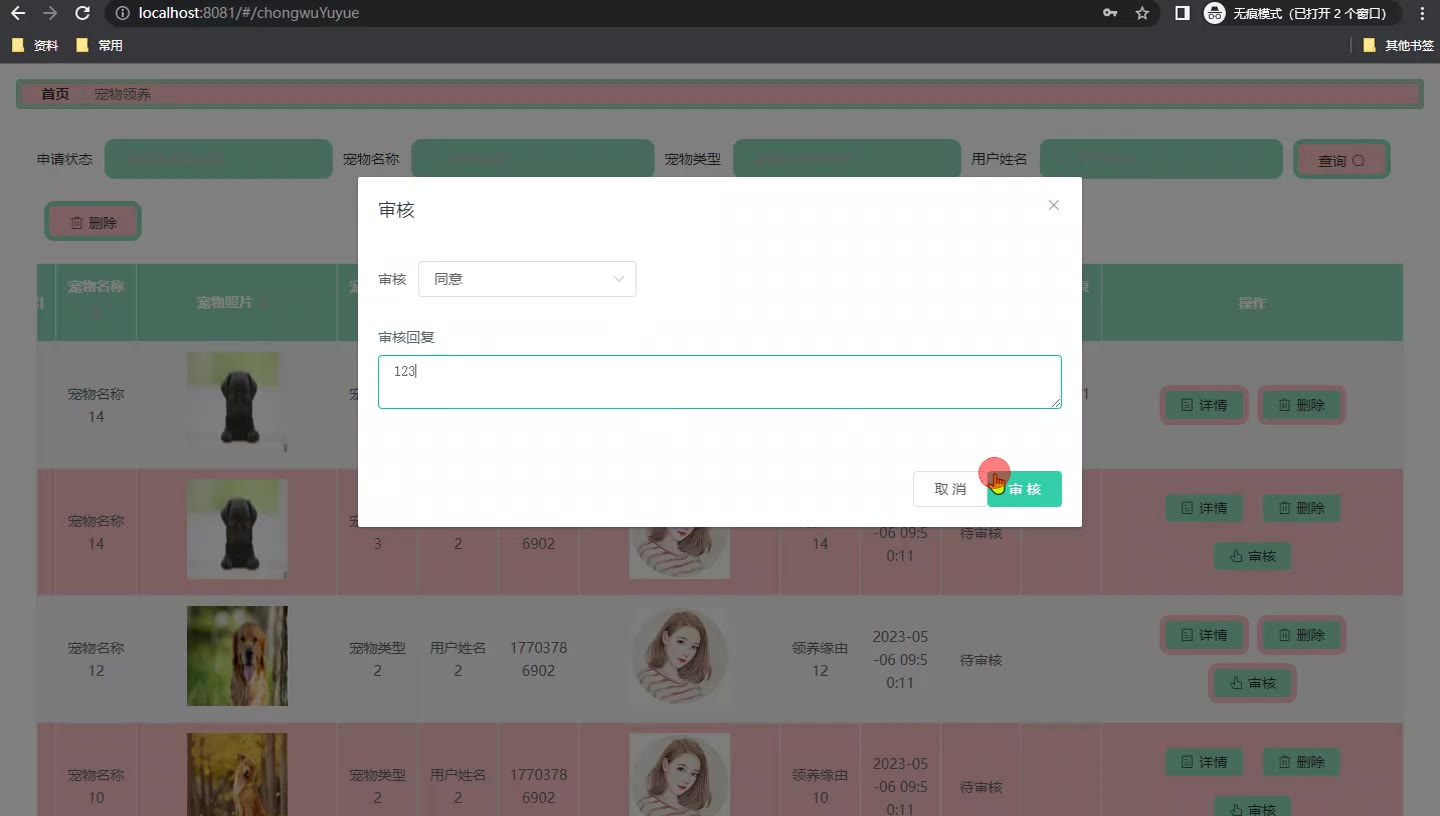Viewport: 1440px width, 816px height.
Task: Delete the 宠物名称 12 row
Action: coord(1301,635)
